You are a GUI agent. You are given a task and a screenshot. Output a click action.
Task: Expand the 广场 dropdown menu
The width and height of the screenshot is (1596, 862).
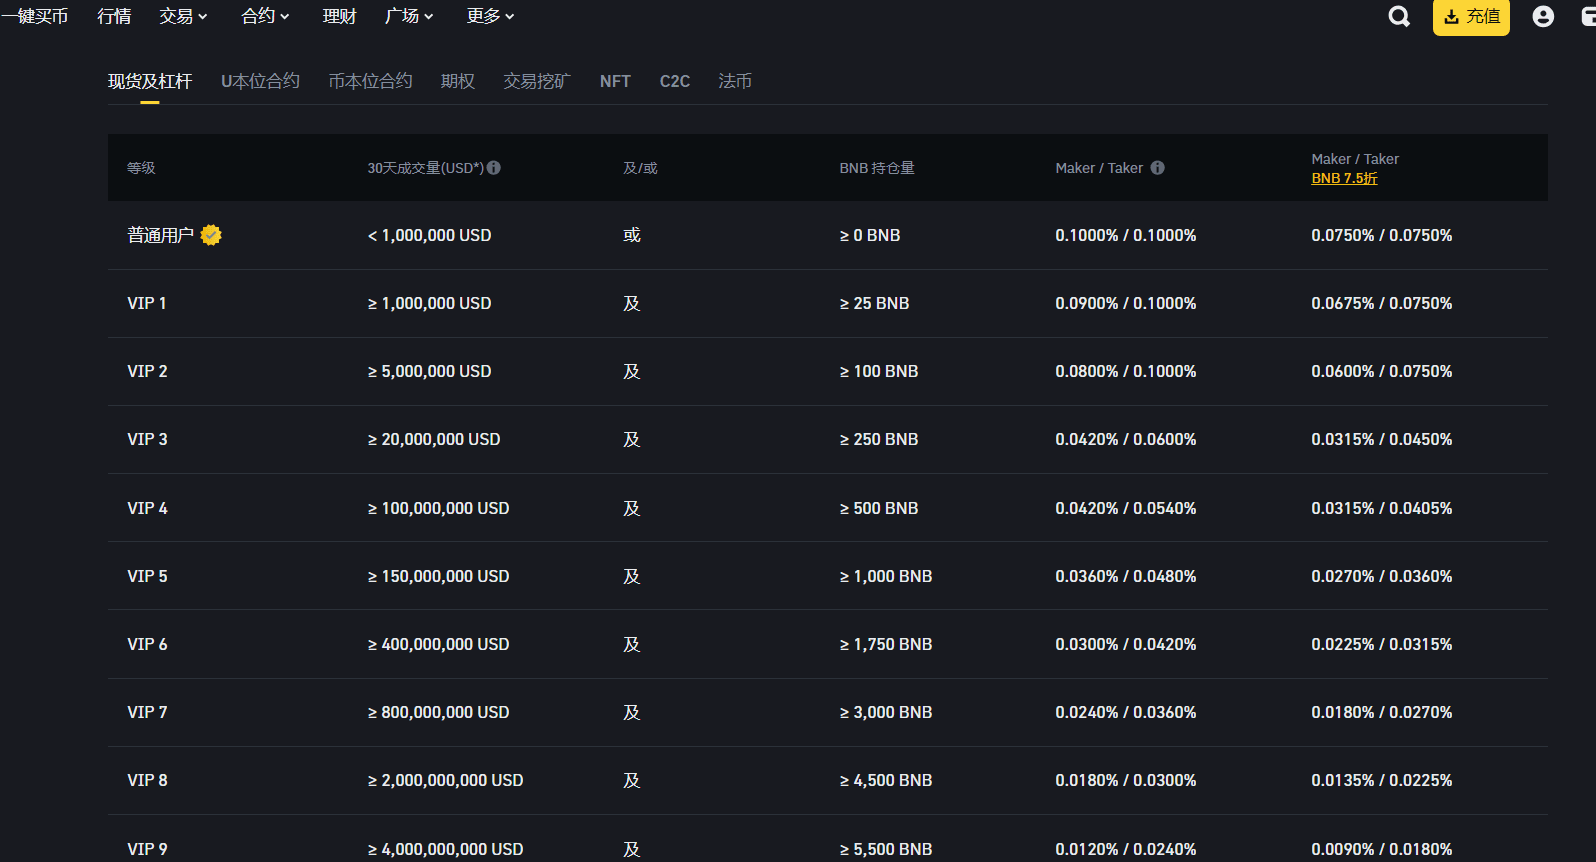click(x=410, y=16)
